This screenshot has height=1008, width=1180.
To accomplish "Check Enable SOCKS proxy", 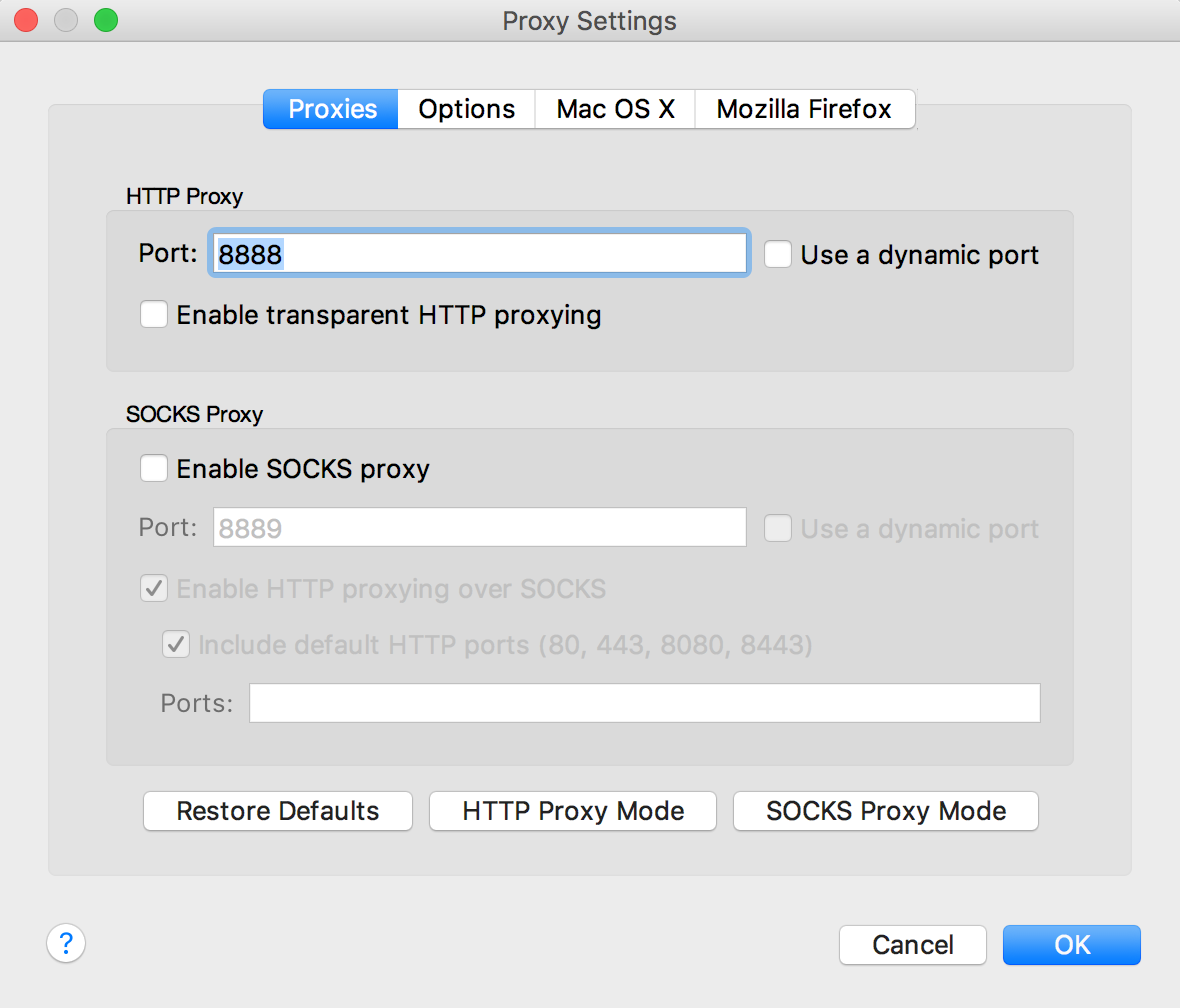I will coord(154,468).
